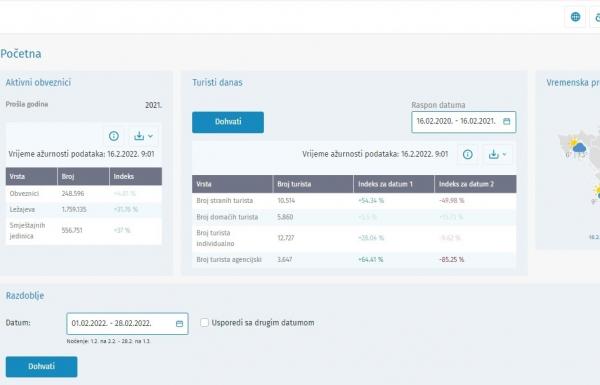This screenshot has width=600, height=385.
Task: Click Dohvati button under Razdoblje
Action: 41,367
